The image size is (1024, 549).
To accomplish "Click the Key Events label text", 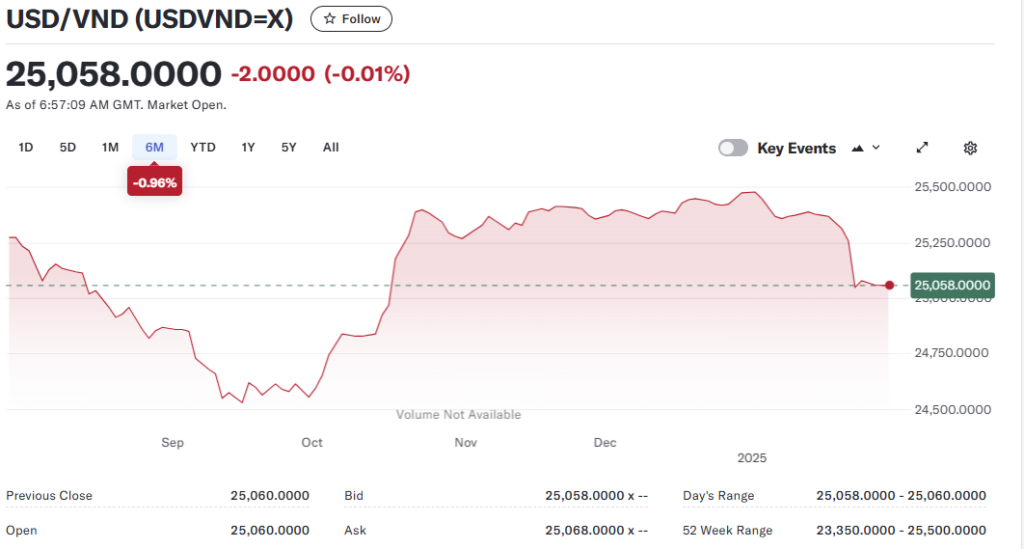I will [796, 148].
